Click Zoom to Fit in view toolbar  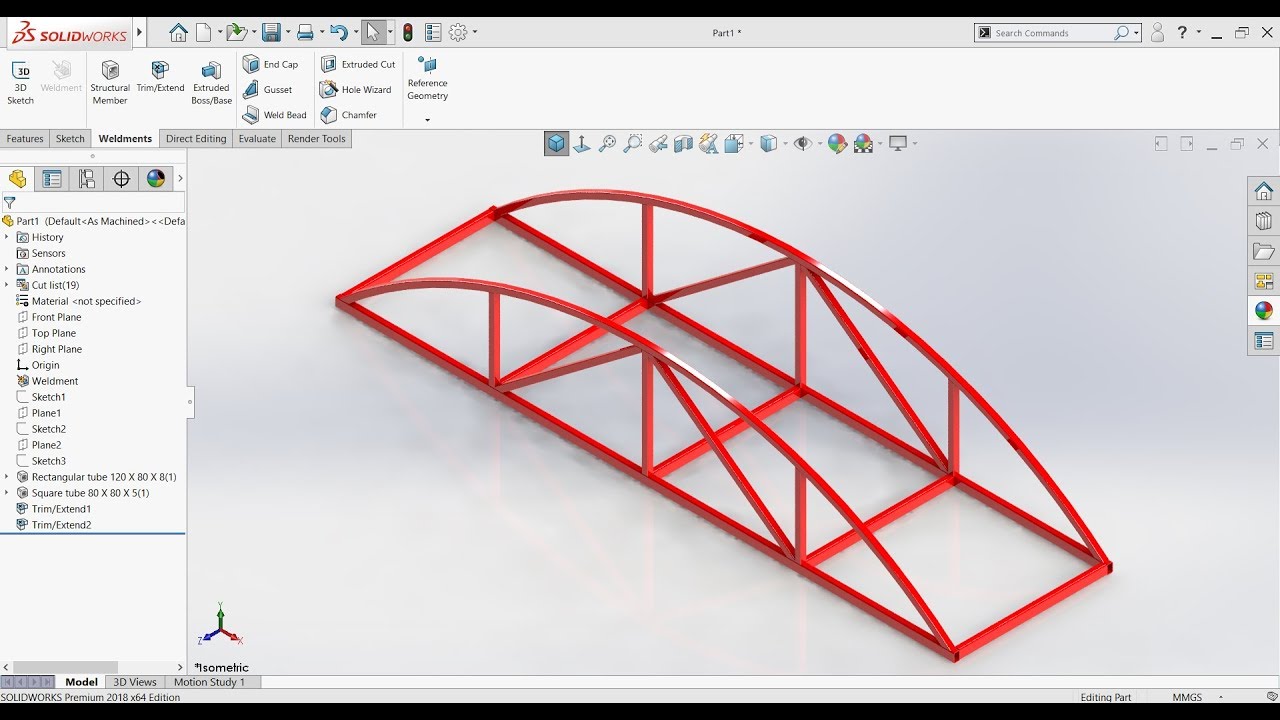(x=607, y=144)
